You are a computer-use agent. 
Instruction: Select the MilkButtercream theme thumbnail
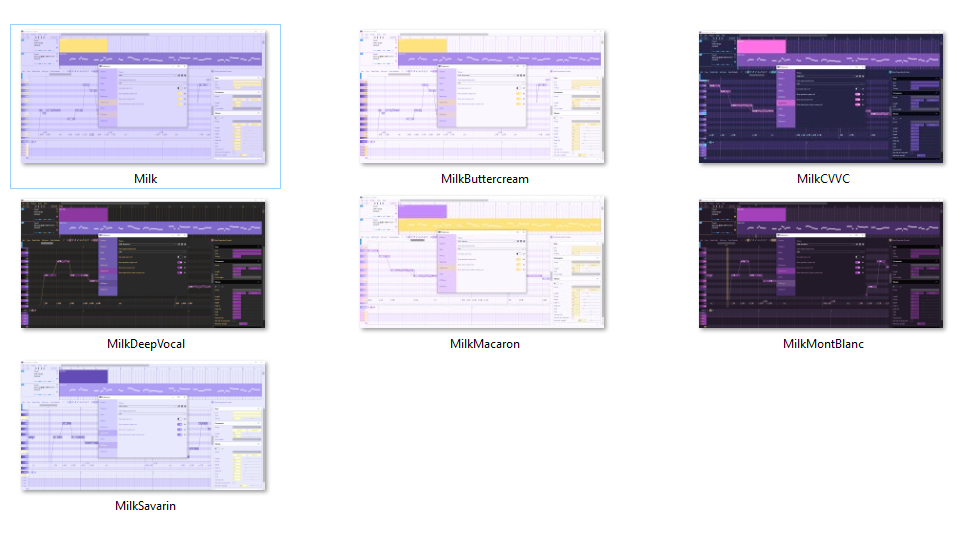(482, 97)
